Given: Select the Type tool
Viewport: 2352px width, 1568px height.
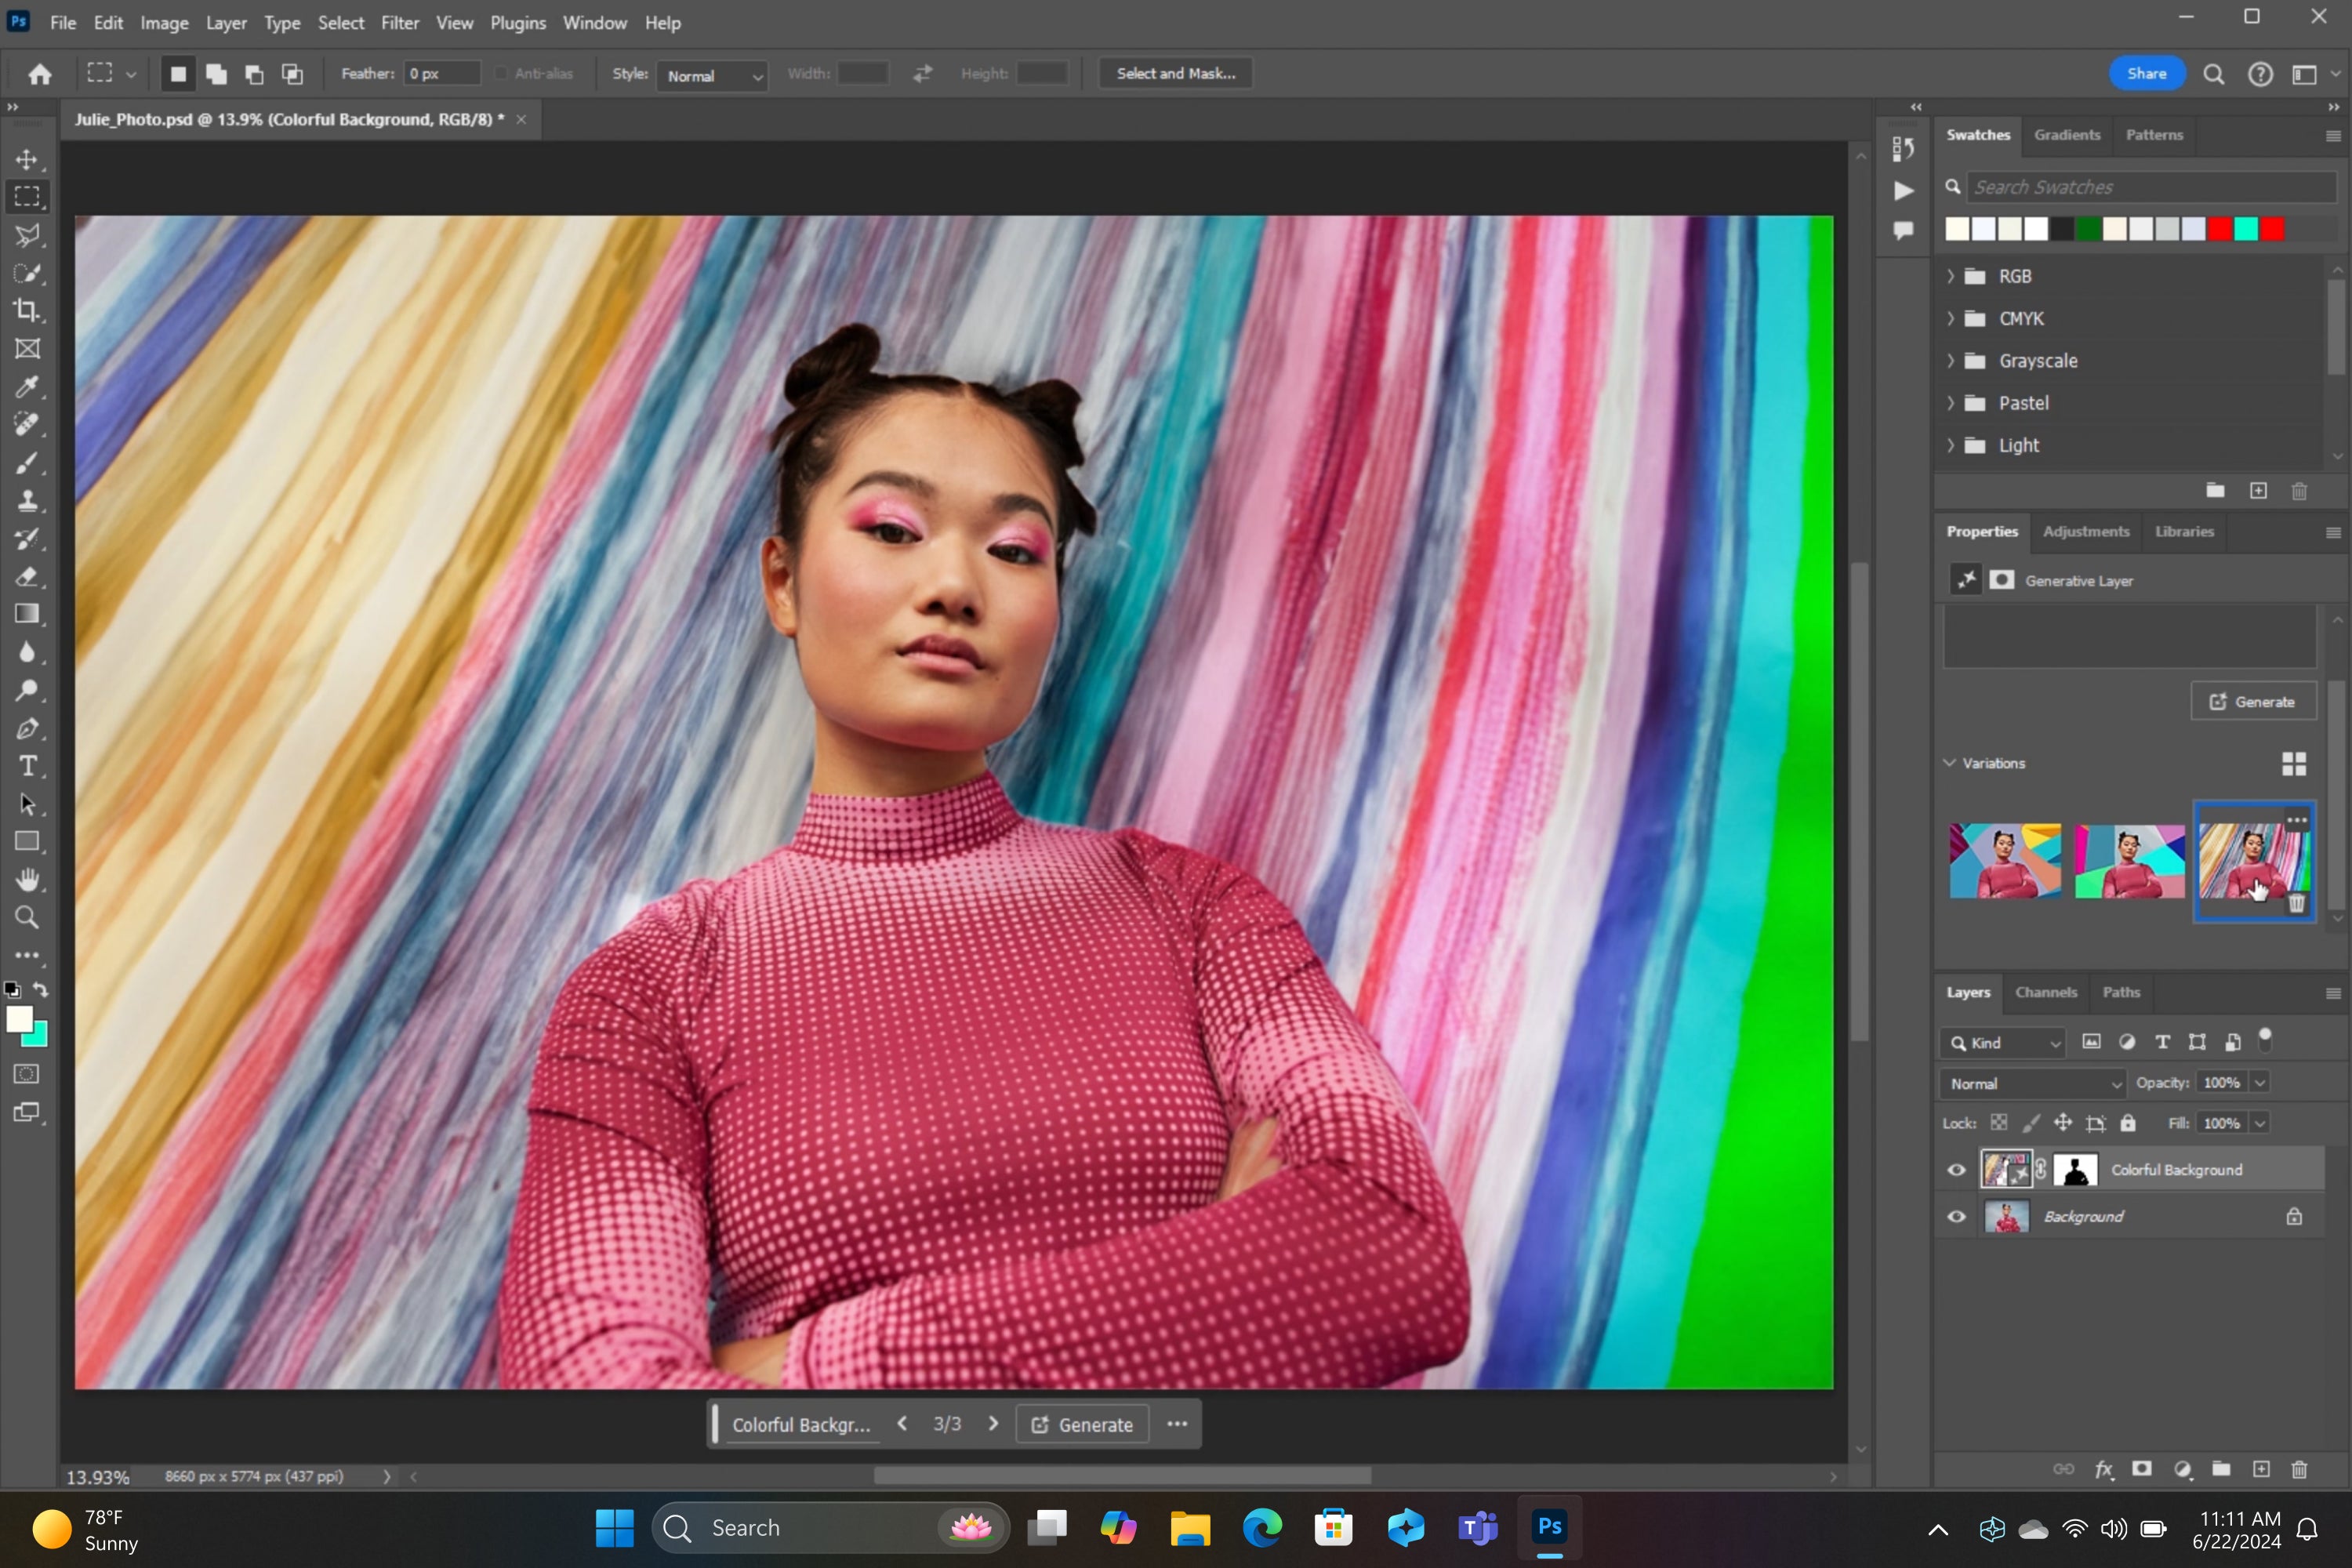Looking at the screenshot, I should click(26, 767).
